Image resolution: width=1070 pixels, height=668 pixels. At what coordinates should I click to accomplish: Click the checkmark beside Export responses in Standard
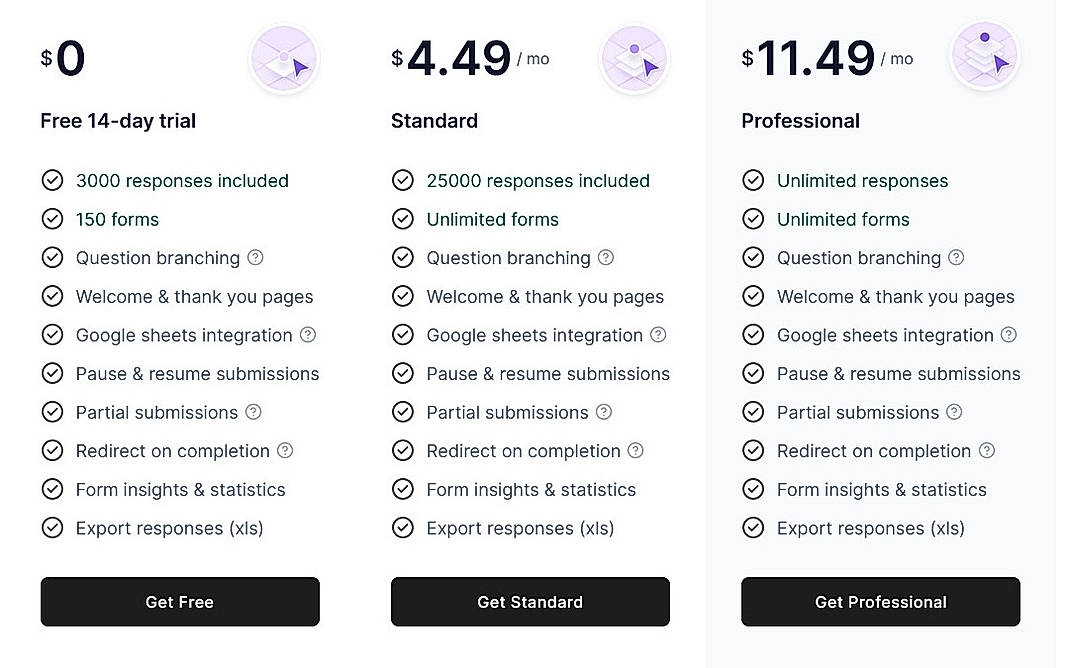coord(403,528)
